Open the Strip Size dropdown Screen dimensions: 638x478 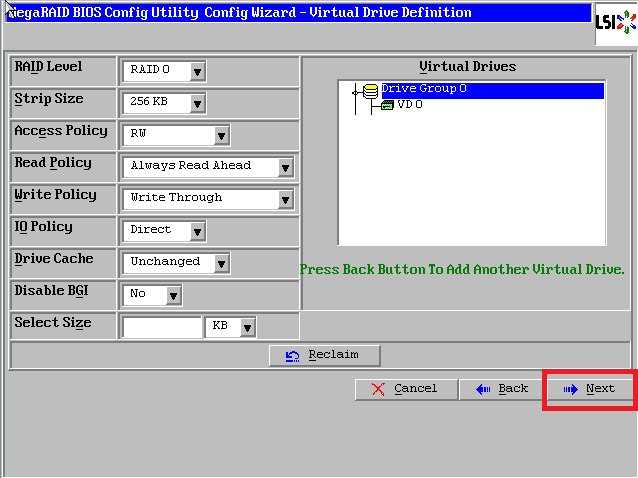tap(164, 103)
